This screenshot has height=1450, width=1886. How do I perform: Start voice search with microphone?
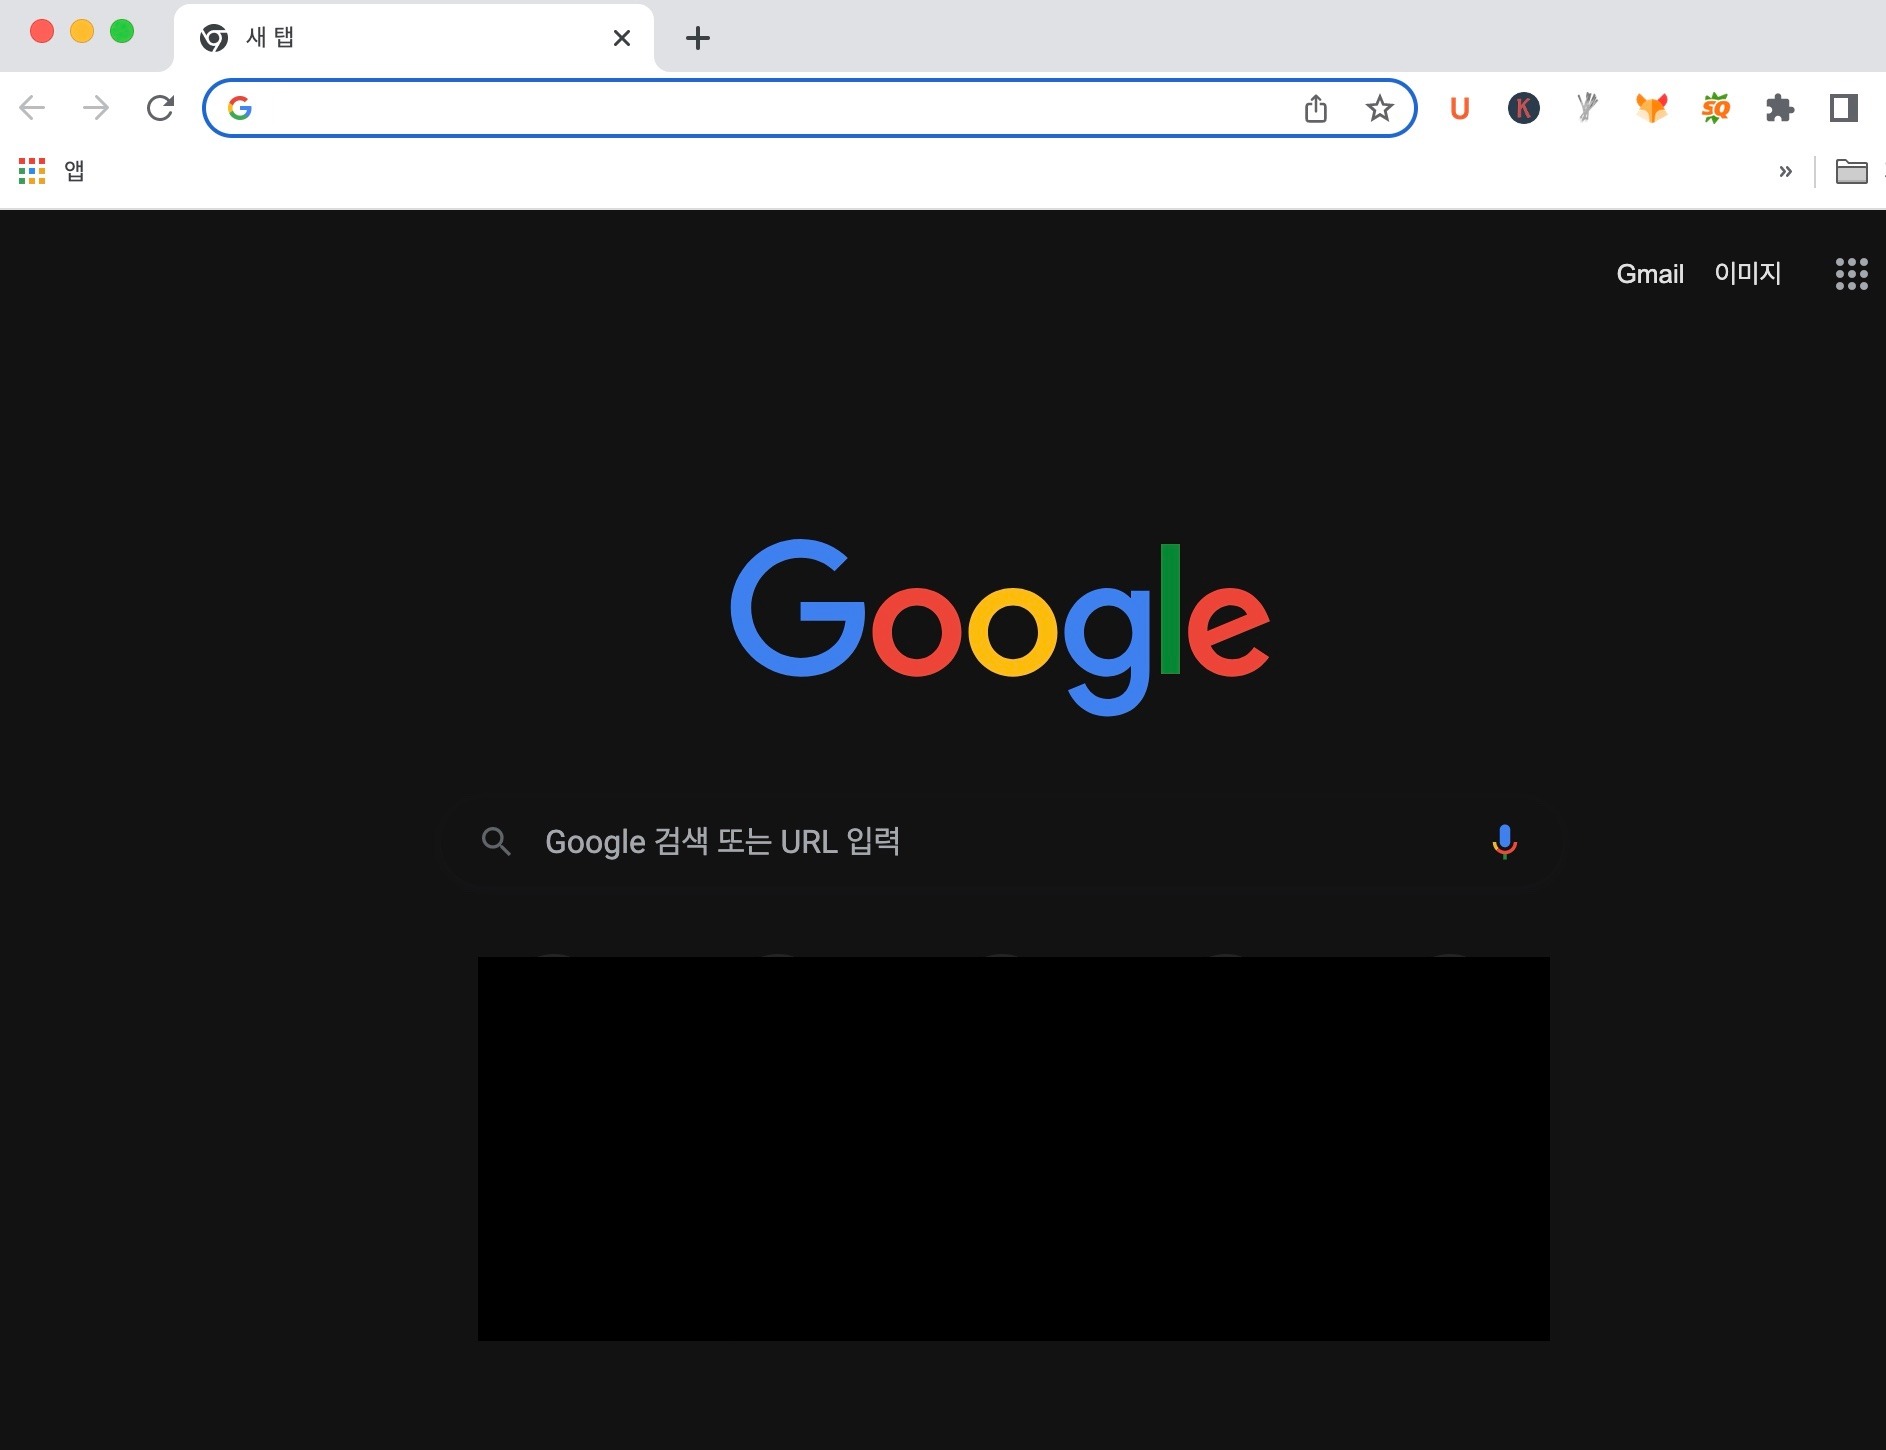[x=1504, y=842]
